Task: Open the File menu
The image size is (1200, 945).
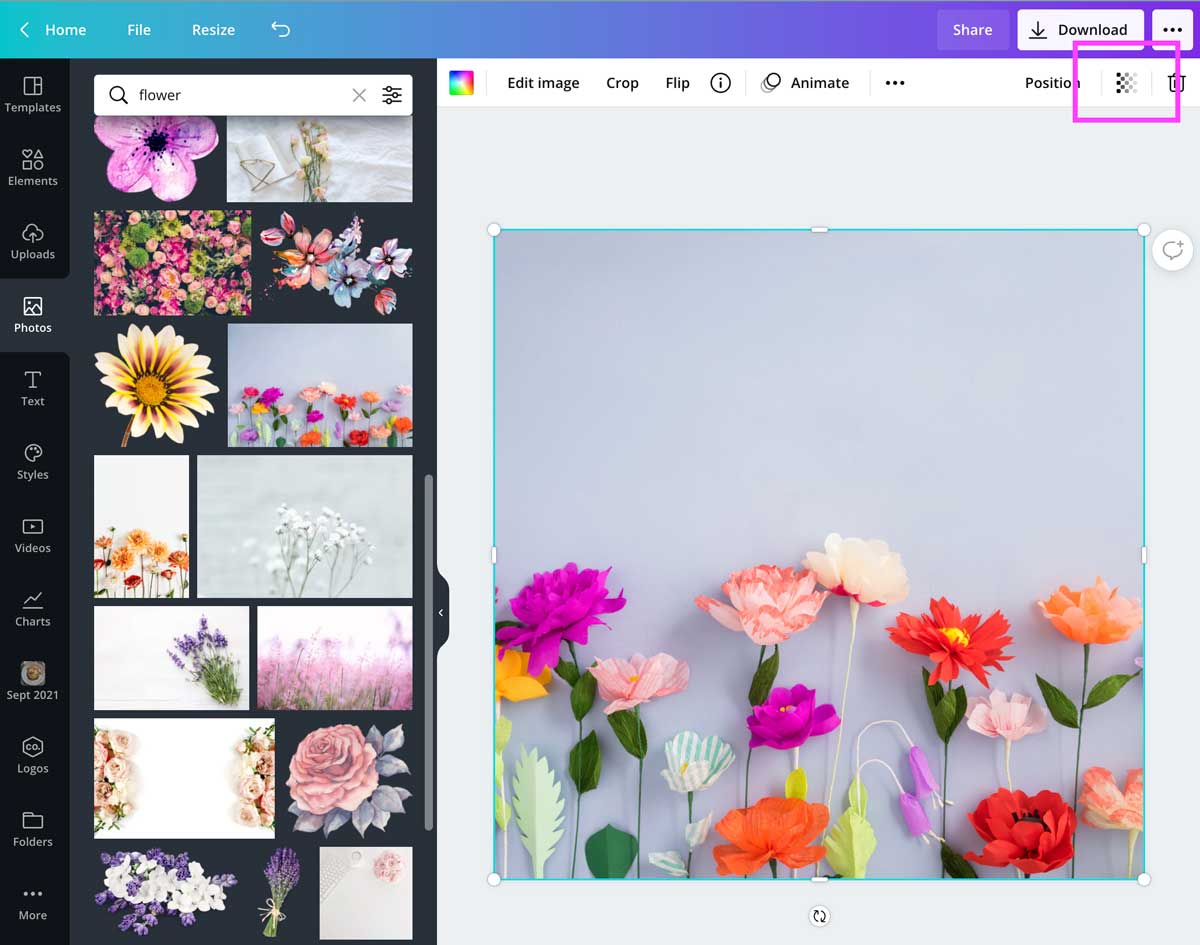Action: click(x=138, y=30)
